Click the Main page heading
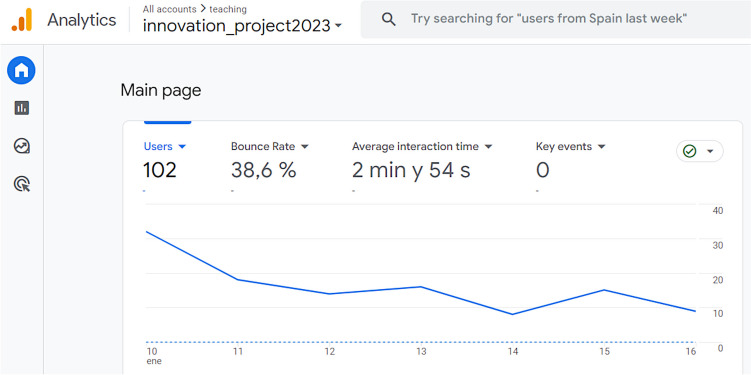This screenshot has height=375, width=751. pyautogui.click(x=161, y=90)
